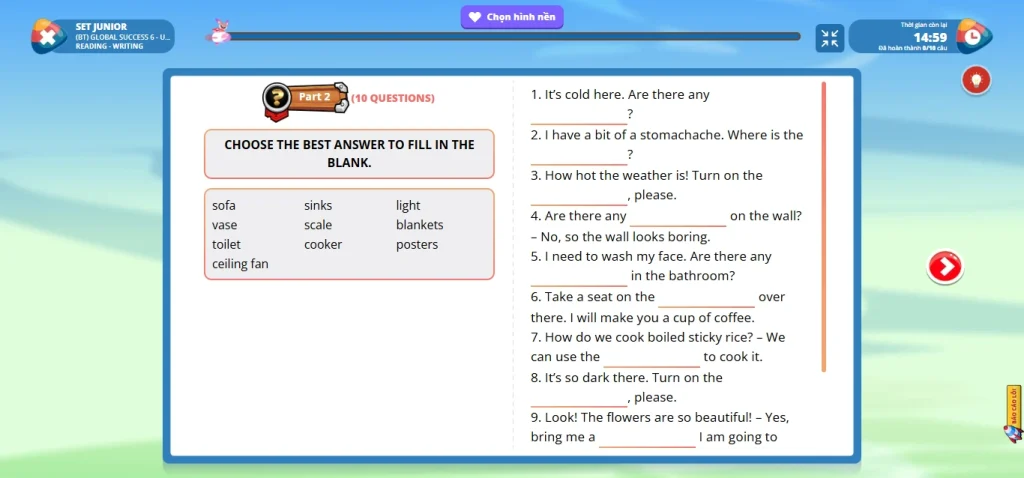Close the quiz with the X icon

pos(48,37)
